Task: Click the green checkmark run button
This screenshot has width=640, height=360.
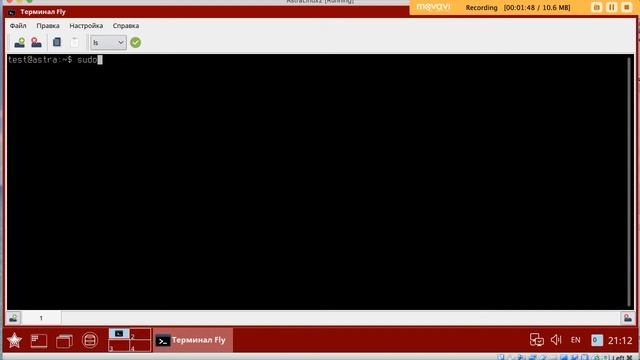Action: [136, 42]
